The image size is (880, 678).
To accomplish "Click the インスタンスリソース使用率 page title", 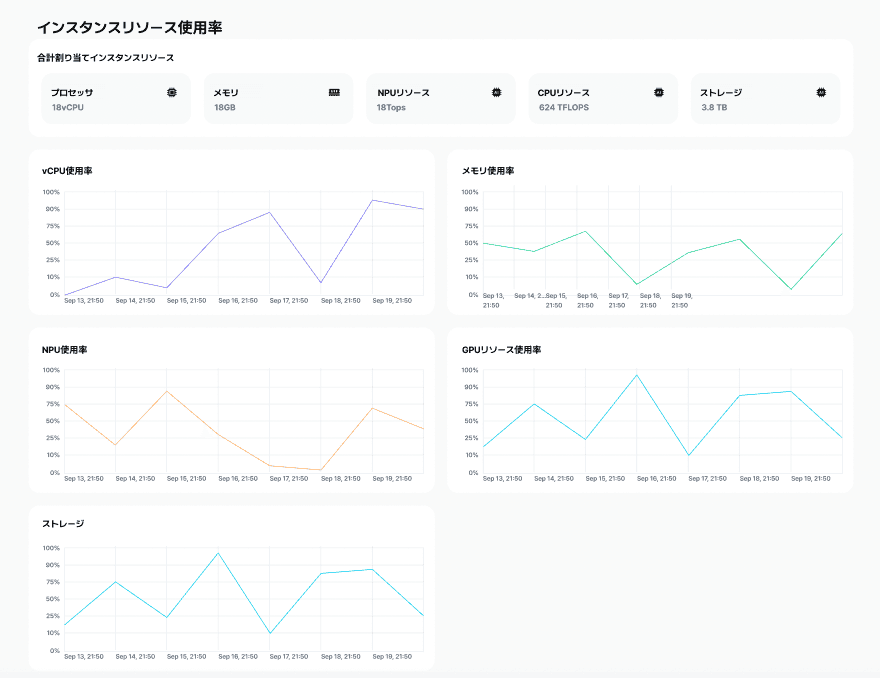I will 129,28.
